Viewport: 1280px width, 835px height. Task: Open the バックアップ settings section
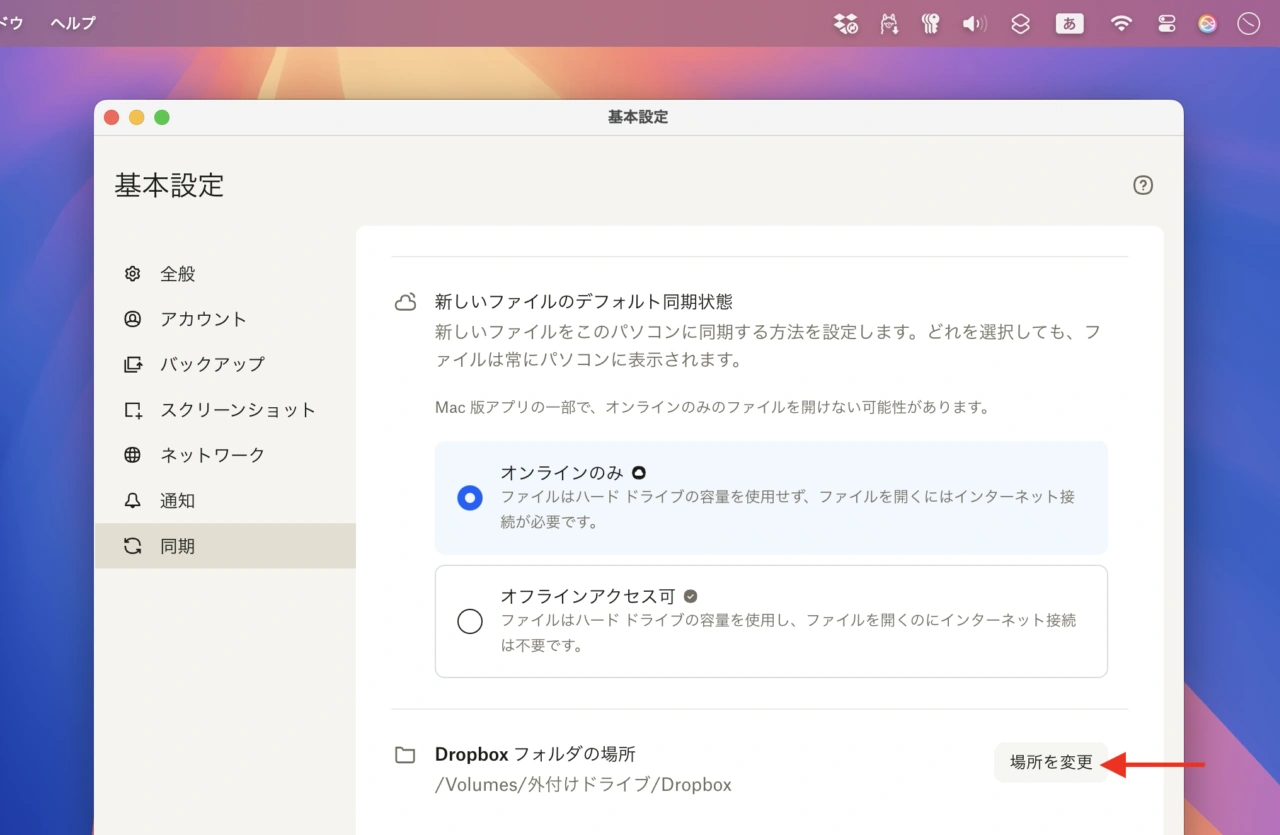pos(212,364)
